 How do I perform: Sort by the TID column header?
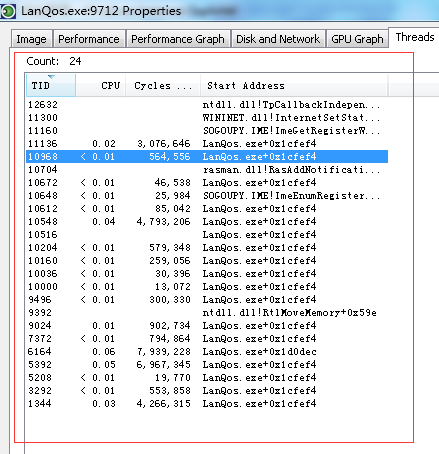[x=51, y=86]
